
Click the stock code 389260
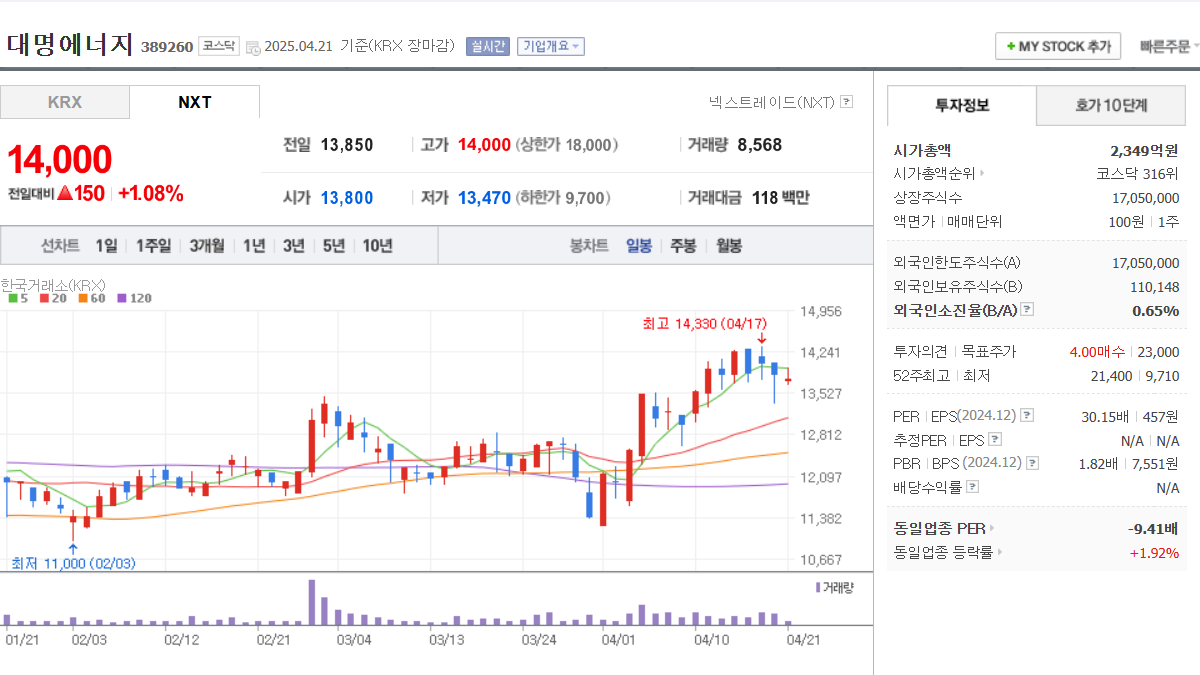pyautogui.click(x=167, y=47)
